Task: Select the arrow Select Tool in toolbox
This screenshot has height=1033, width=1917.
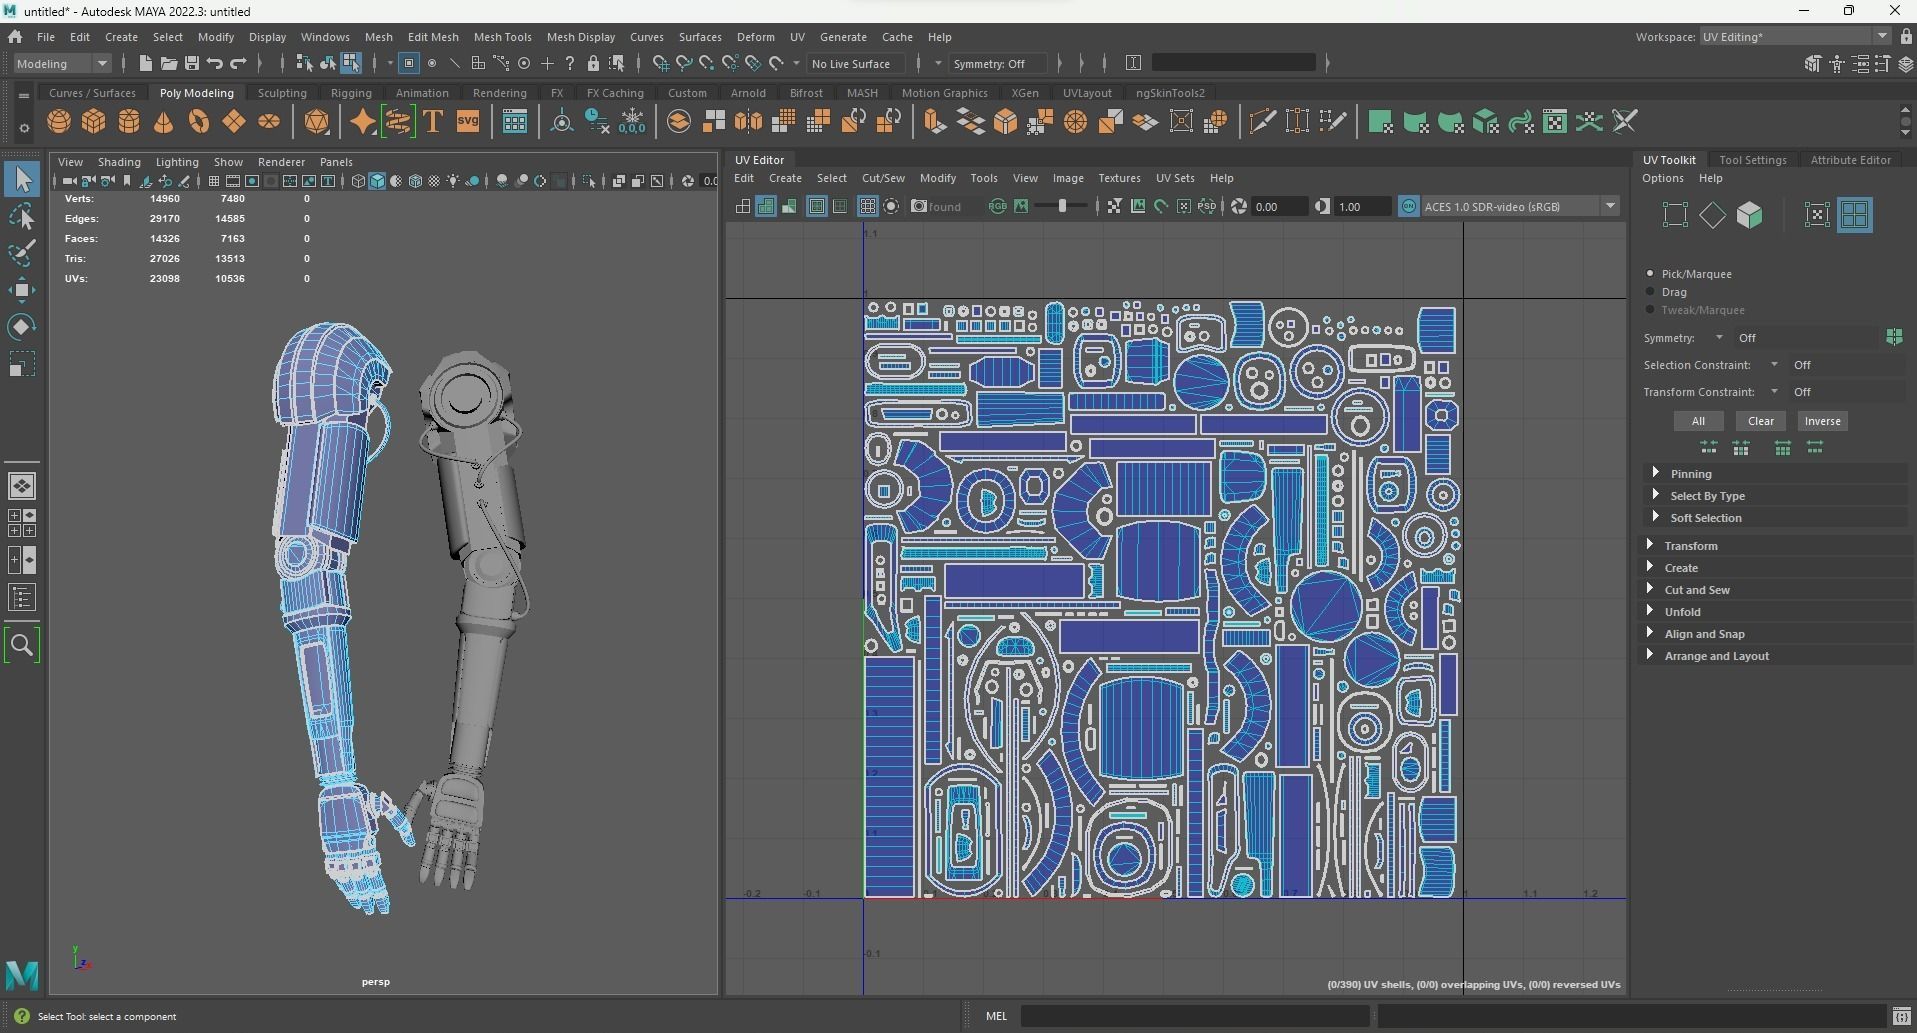Action: [x=22, y=180]
